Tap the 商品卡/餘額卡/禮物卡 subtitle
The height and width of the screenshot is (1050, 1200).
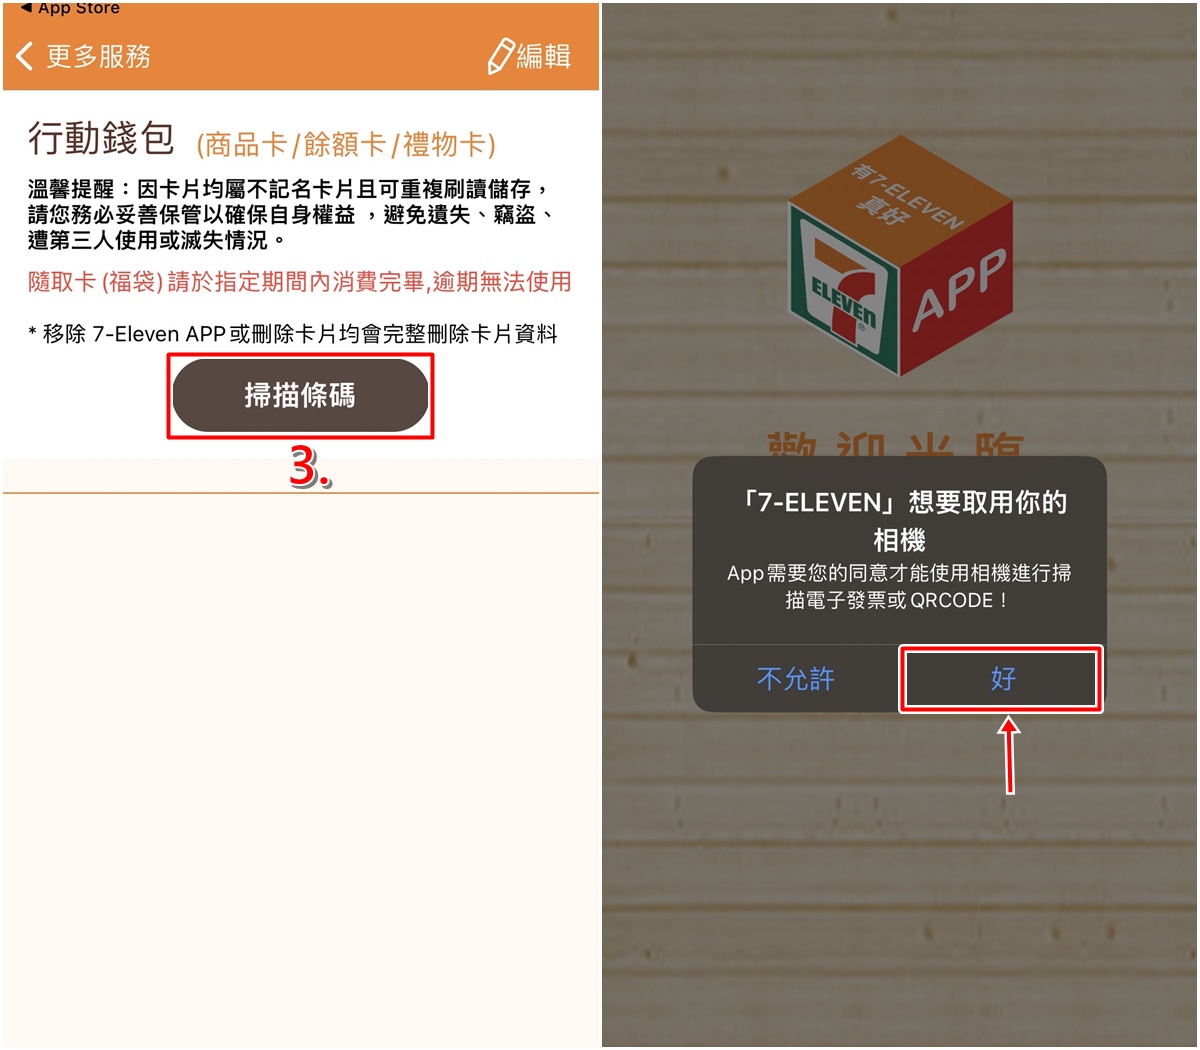[346, 145]
